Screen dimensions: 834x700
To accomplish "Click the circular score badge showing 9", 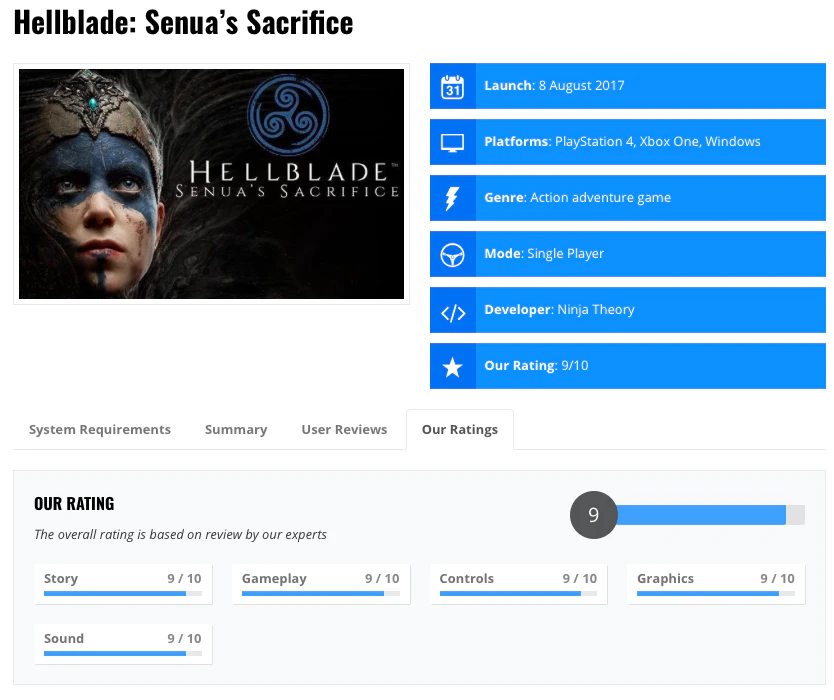I will pyautogui.click(x=594, y=515).
